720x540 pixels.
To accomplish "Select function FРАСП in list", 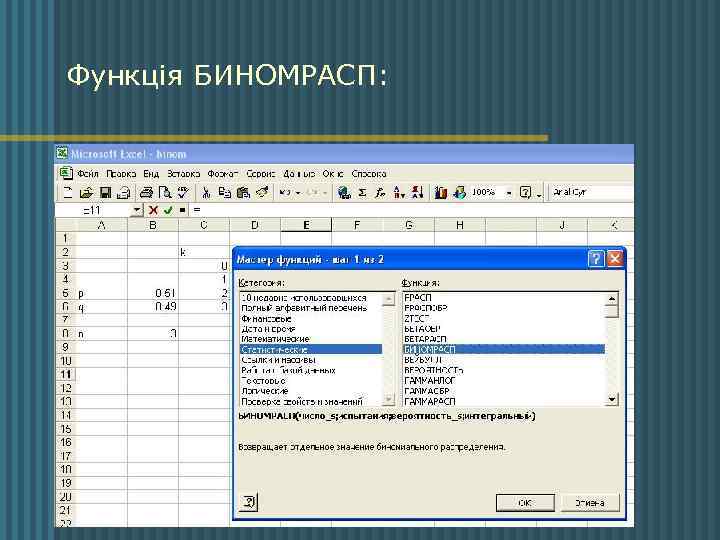I will click(504, 298).
